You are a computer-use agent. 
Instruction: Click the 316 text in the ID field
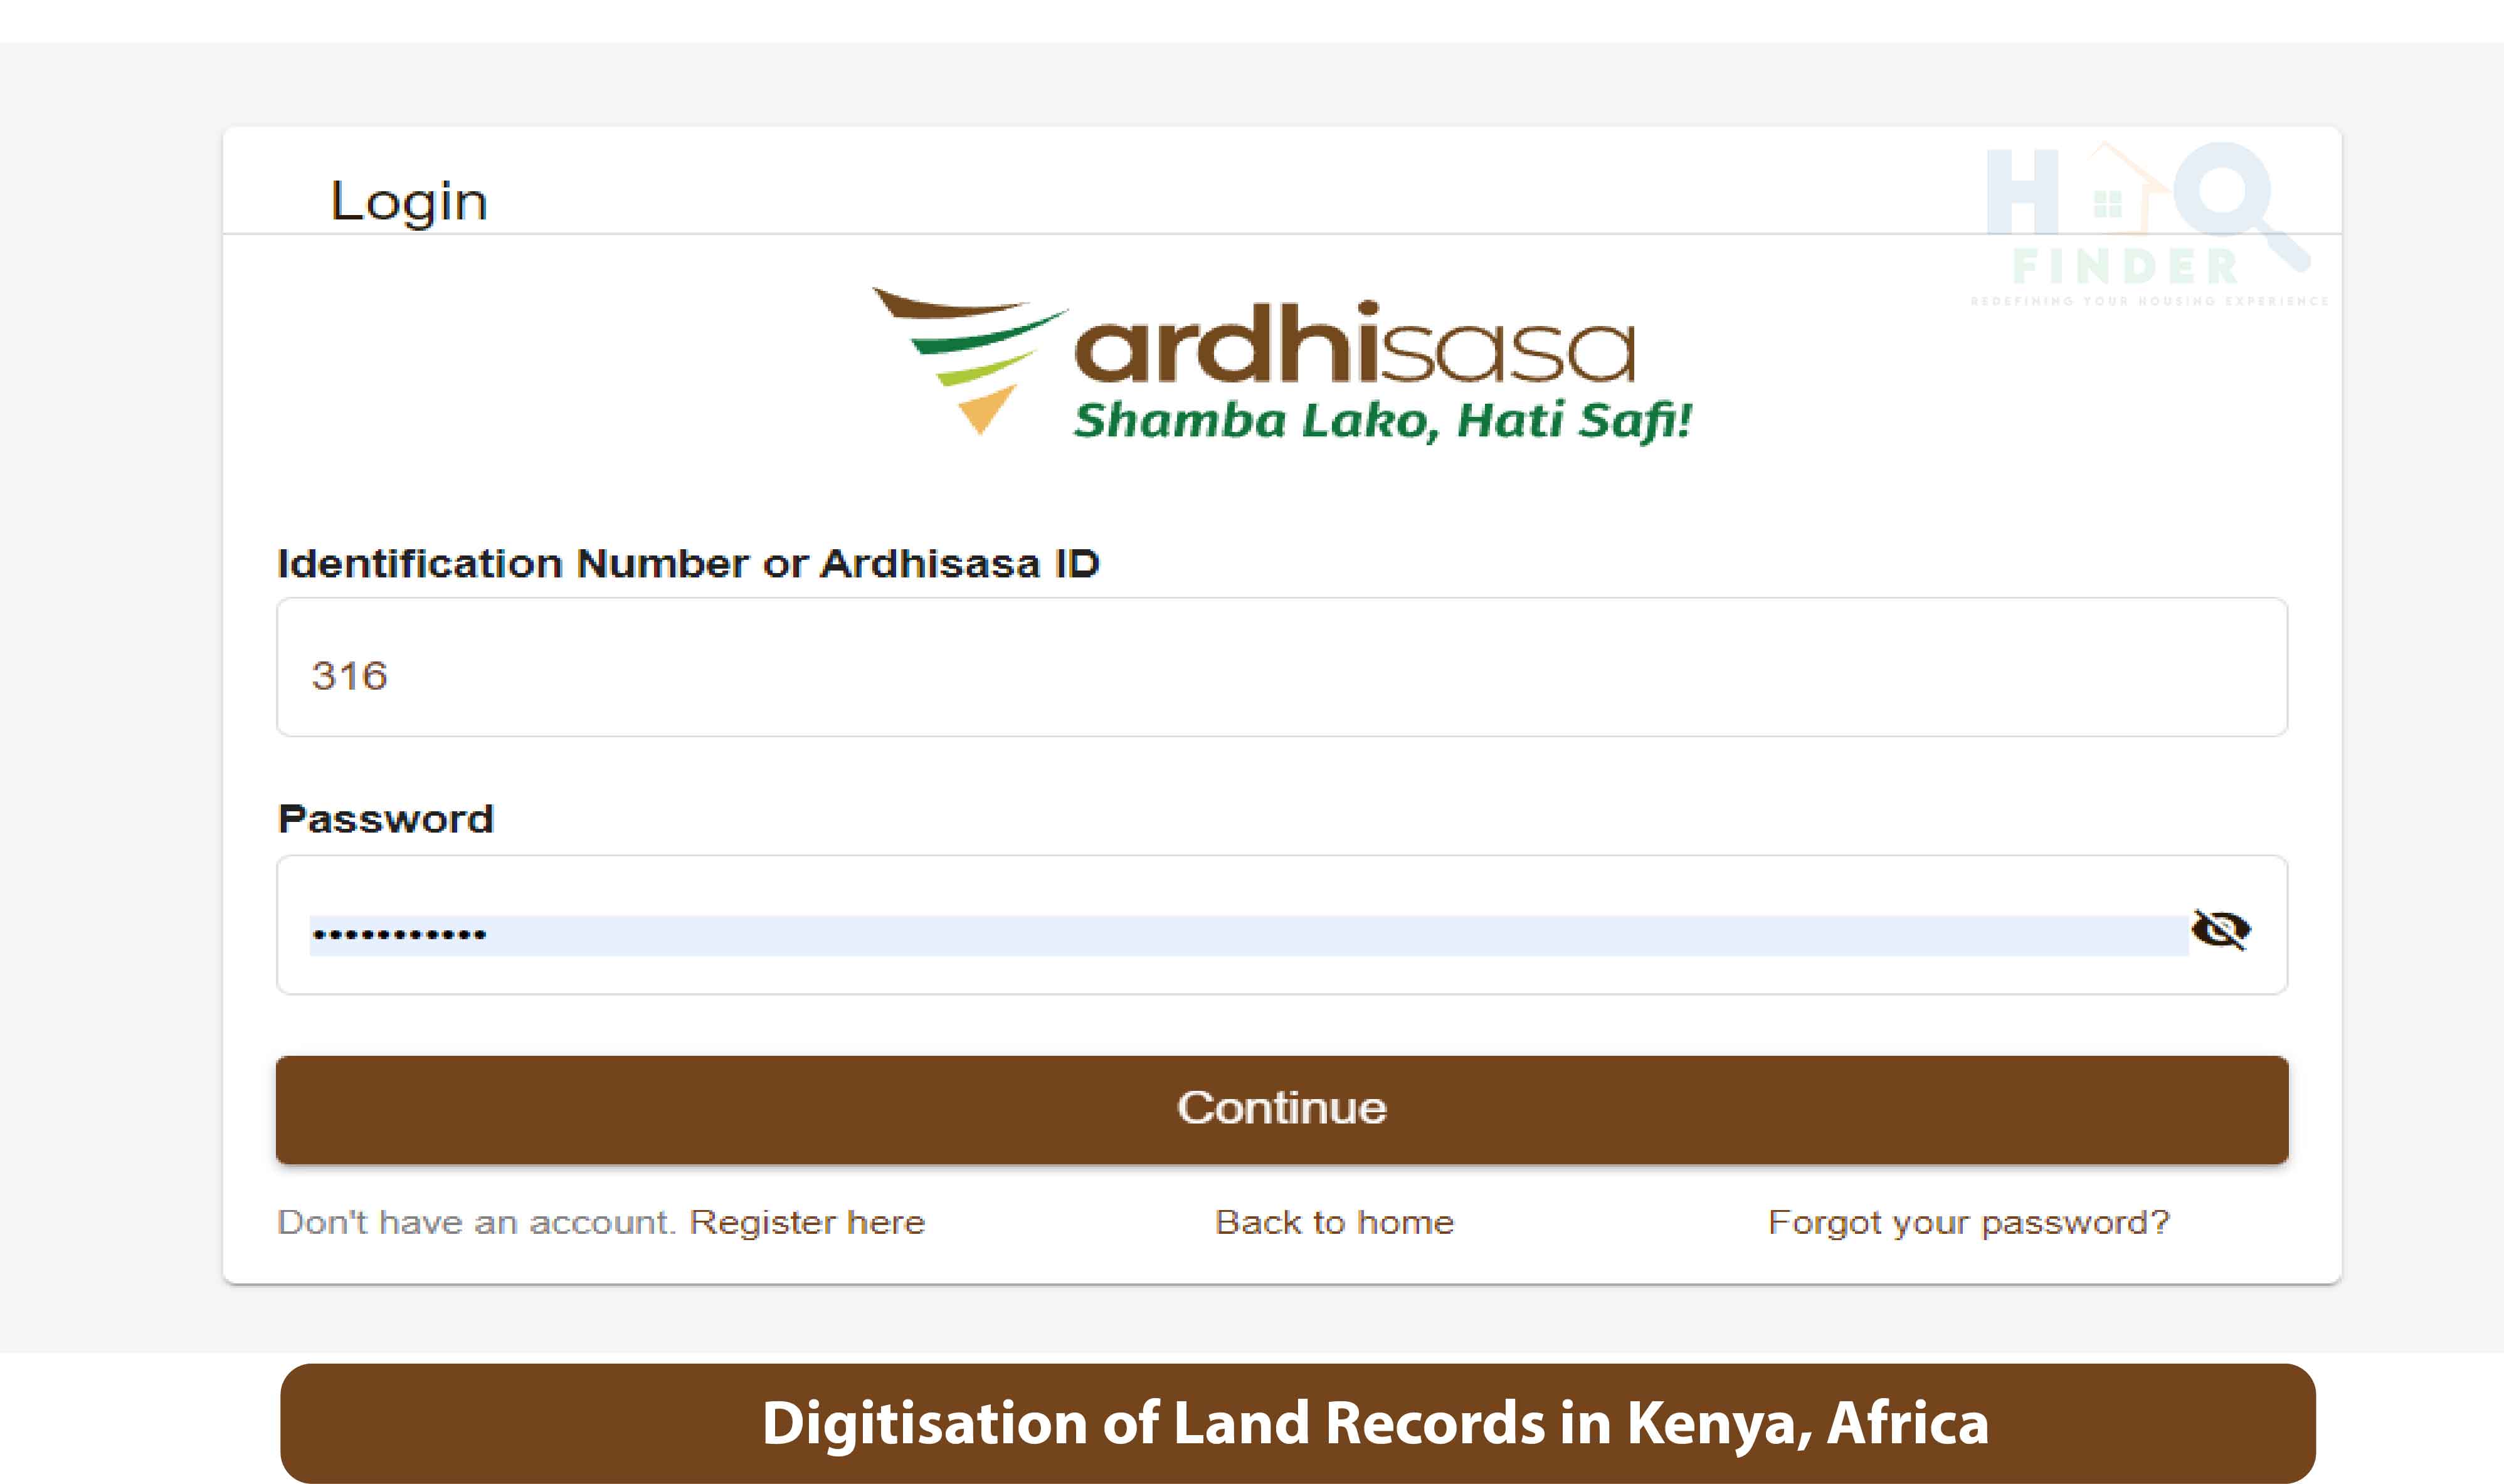[349, 676]
